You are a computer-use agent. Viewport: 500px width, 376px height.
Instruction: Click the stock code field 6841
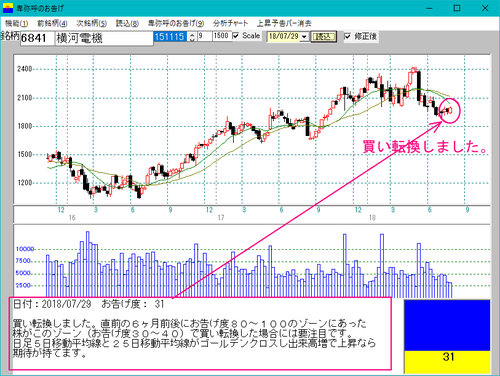coord(37,38)
